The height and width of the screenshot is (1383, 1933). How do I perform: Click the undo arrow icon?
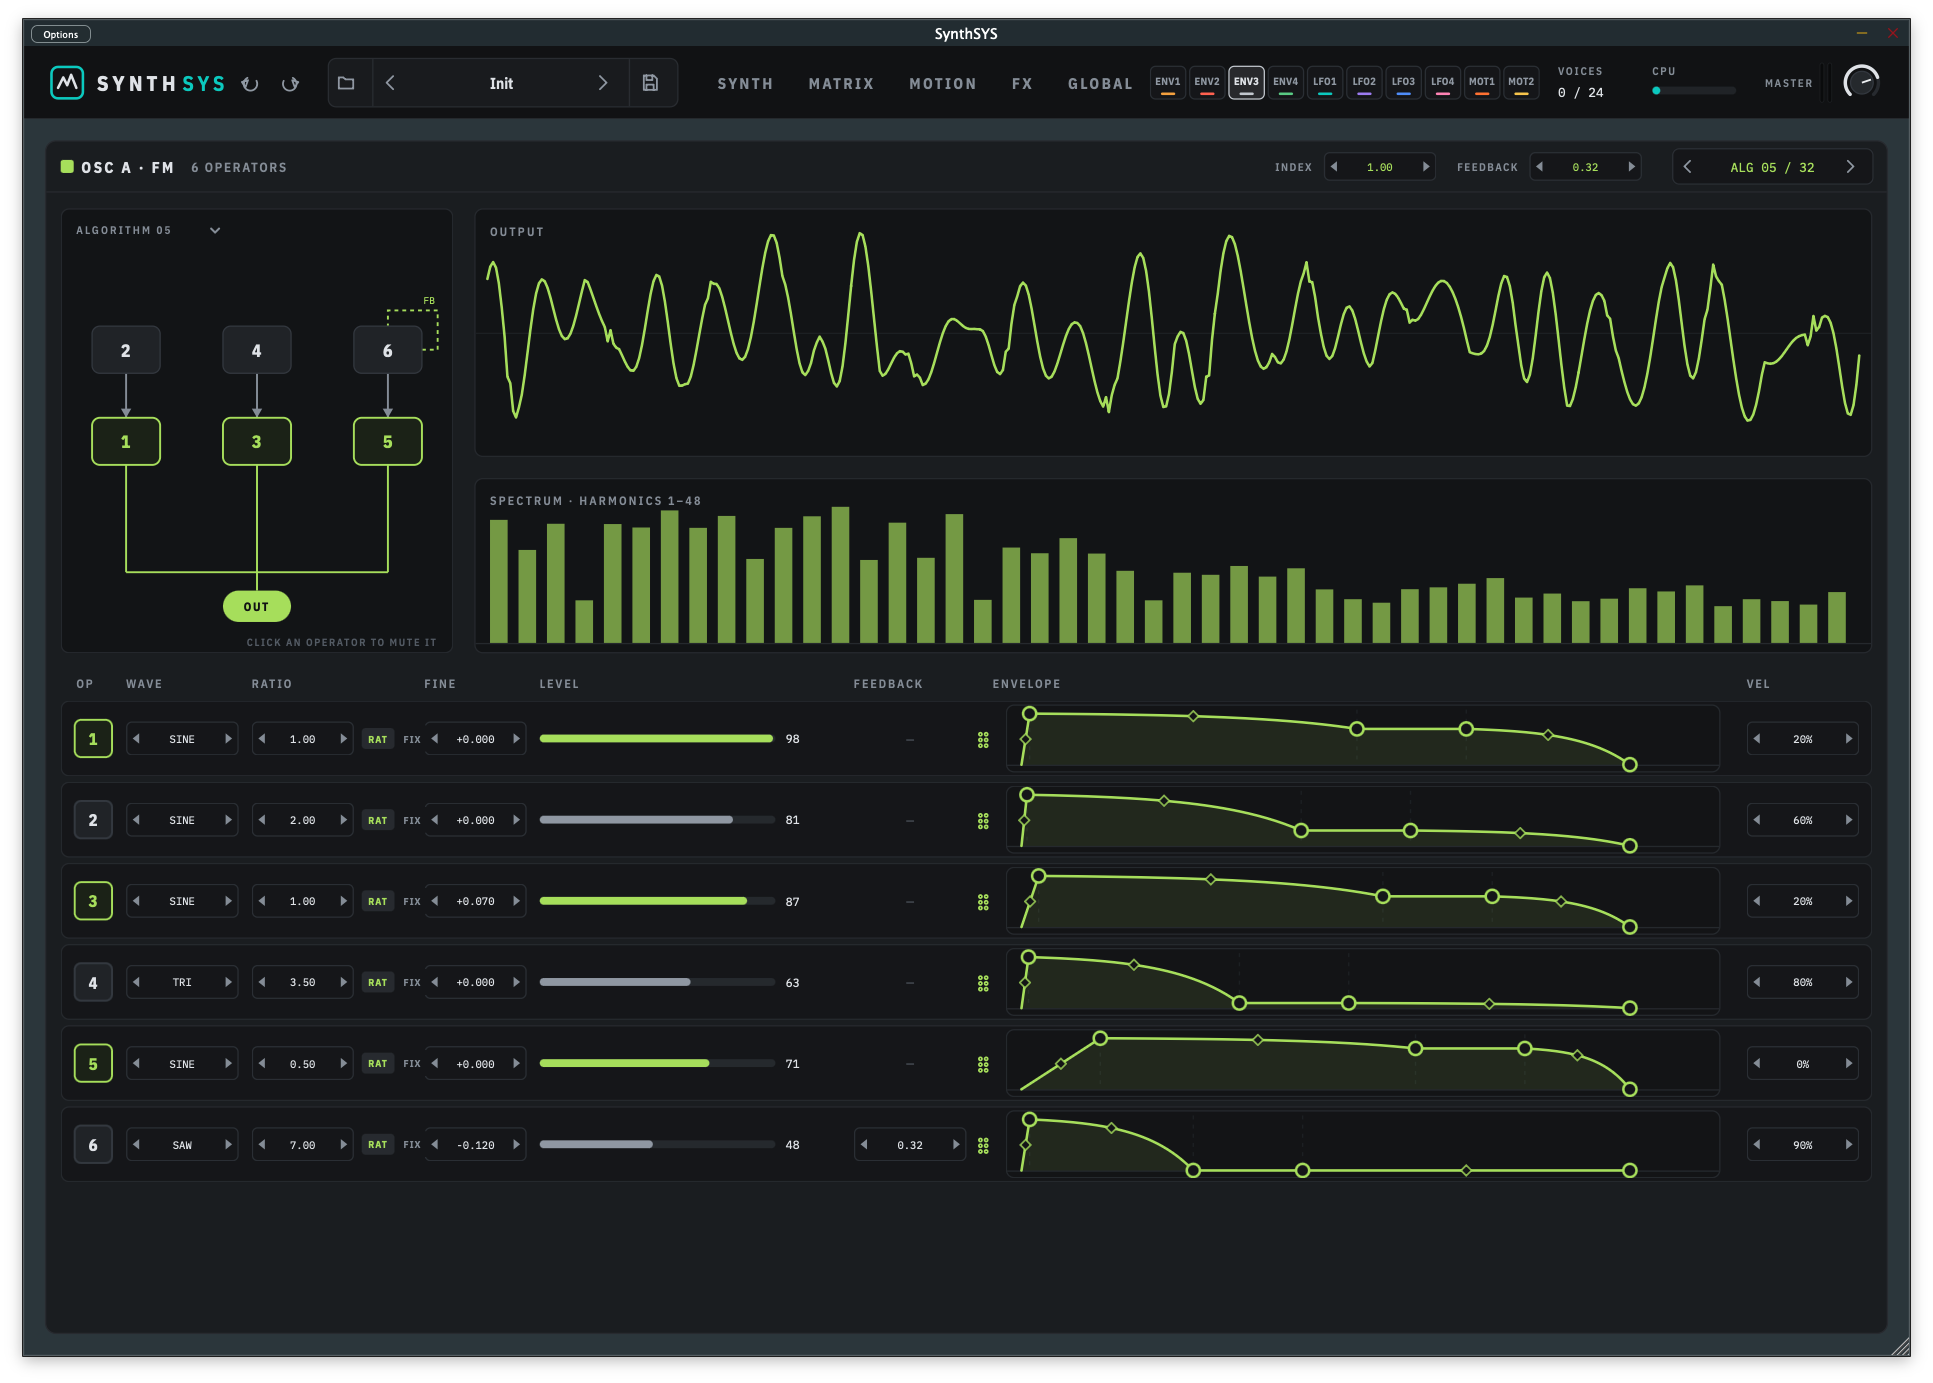coord(250,84)
